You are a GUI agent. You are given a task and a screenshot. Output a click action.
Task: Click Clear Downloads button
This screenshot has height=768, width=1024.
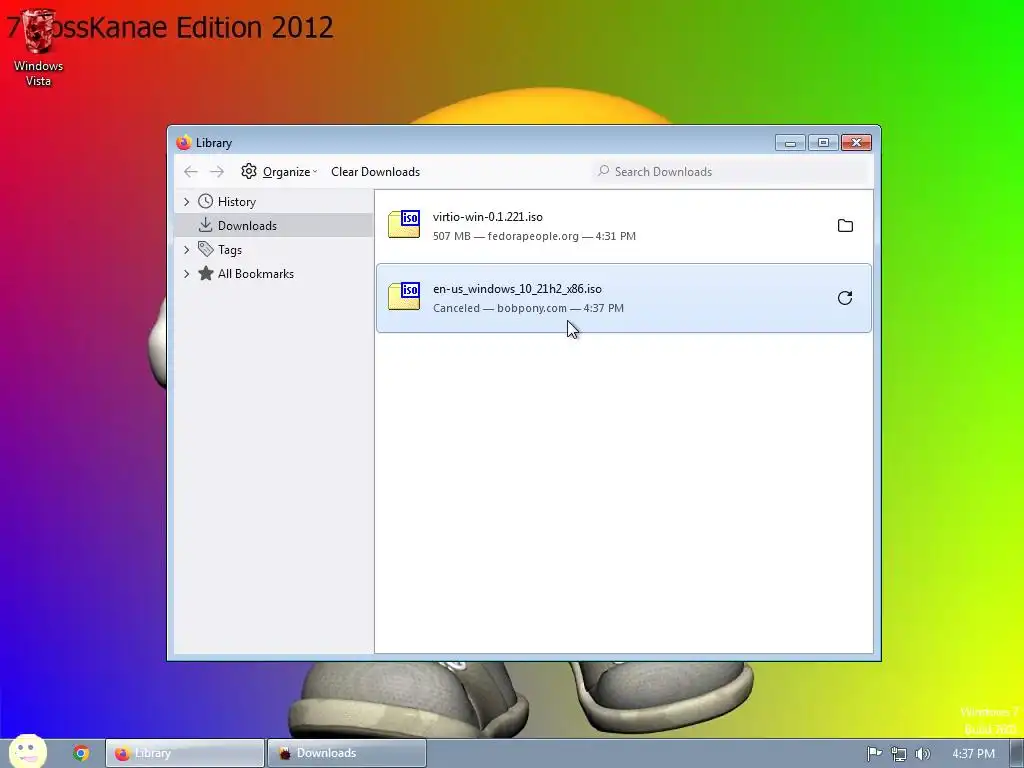pyautogui.click(x=376, y=172)
